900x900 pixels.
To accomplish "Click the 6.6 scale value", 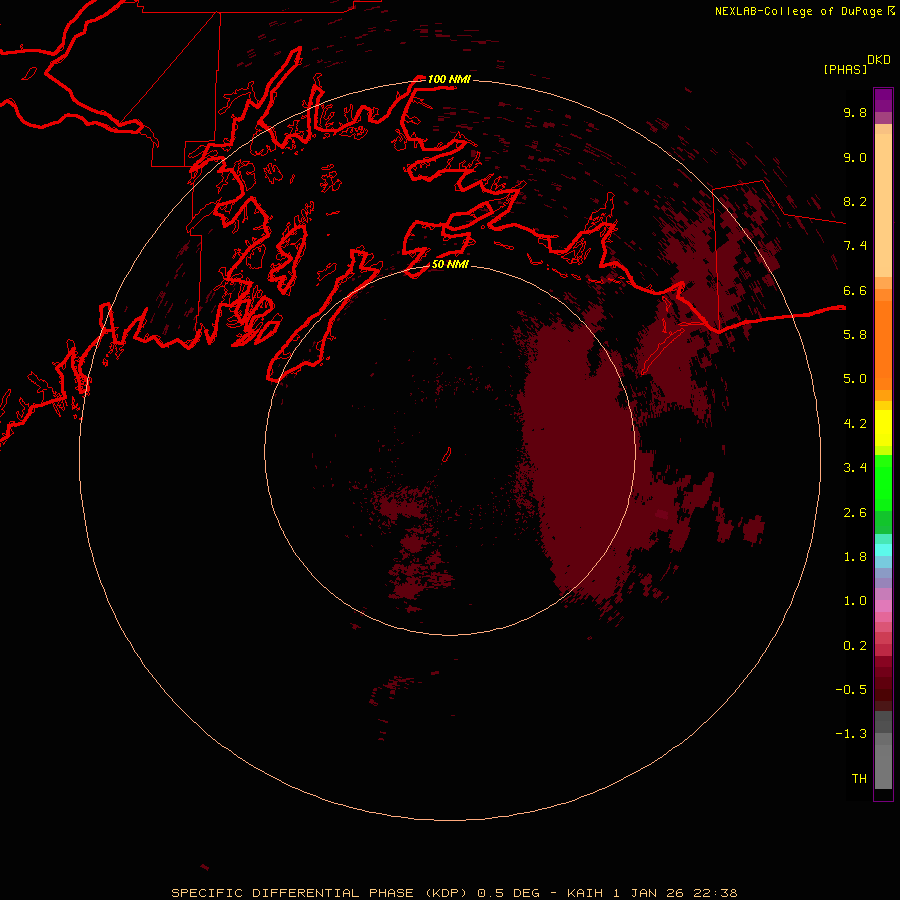I will [855, 290].
